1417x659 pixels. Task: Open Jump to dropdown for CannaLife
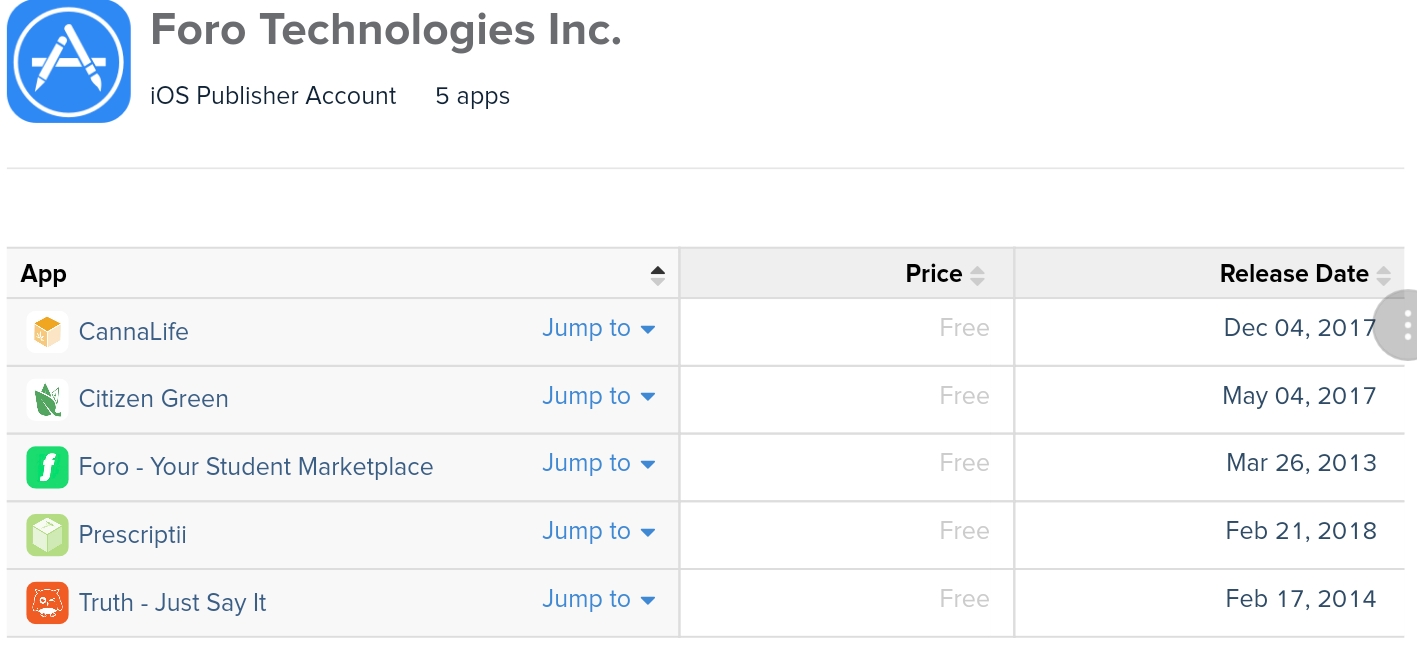pyautogui.click(x=598, y=329)
